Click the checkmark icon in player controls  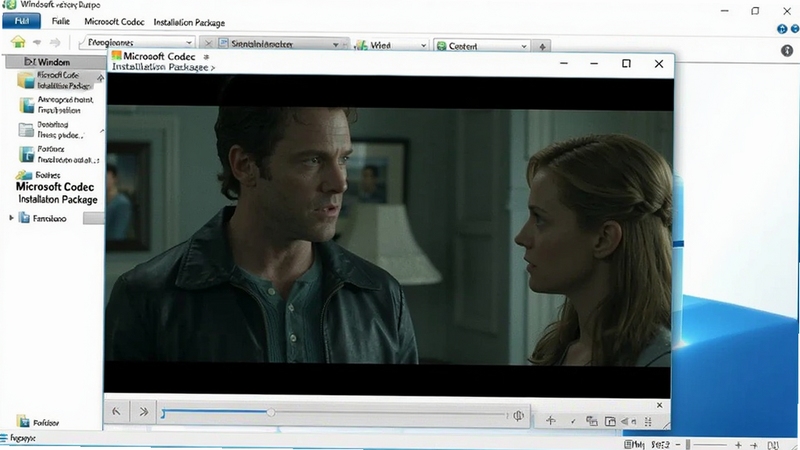(573, 421)
